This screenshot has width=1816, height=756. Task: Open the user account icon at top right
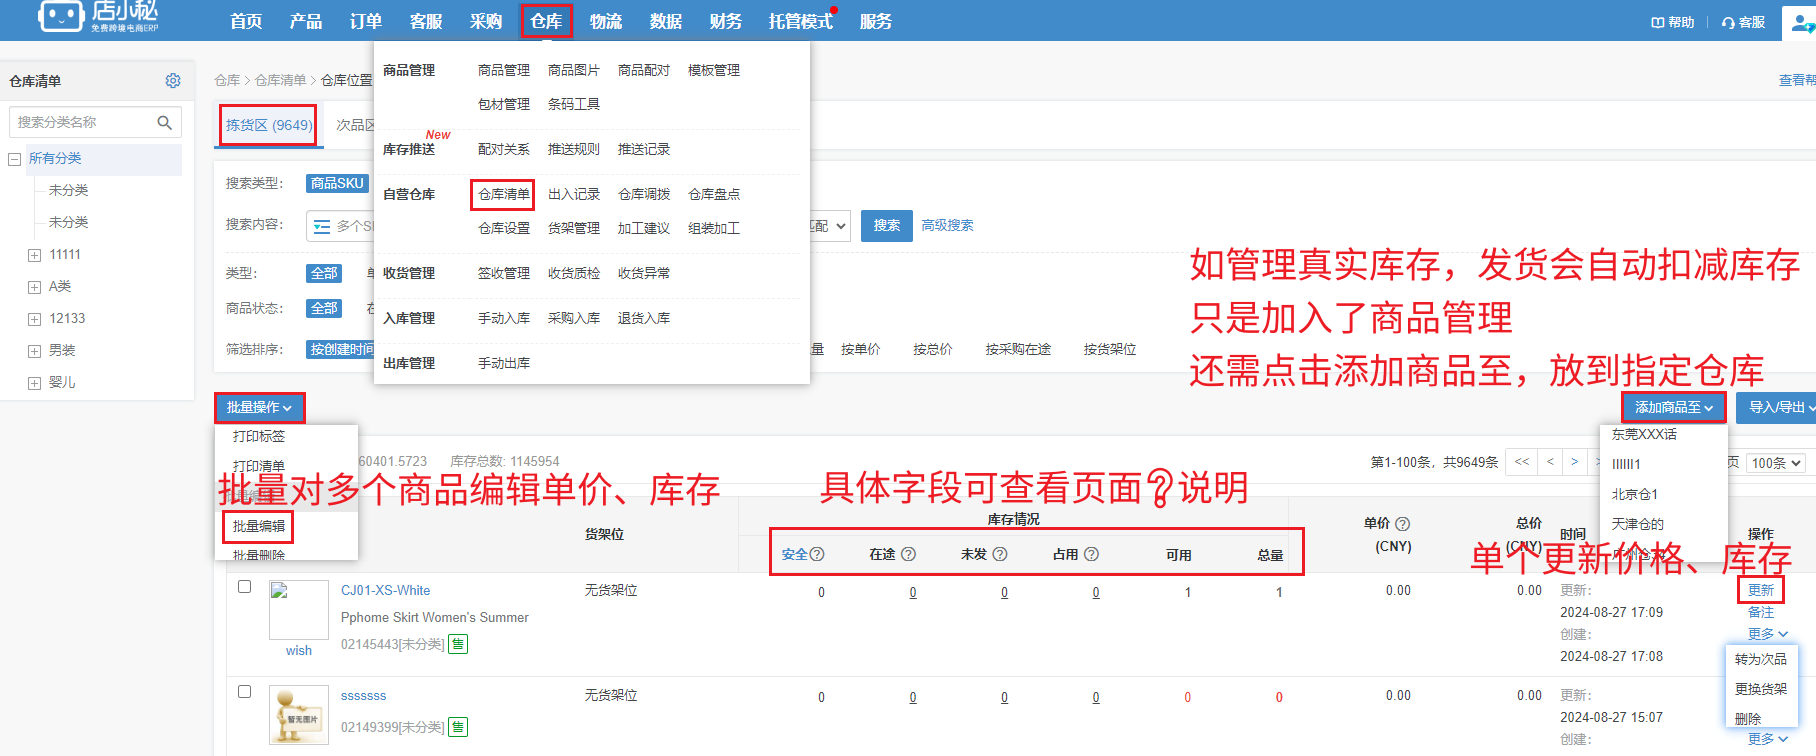1802,22
